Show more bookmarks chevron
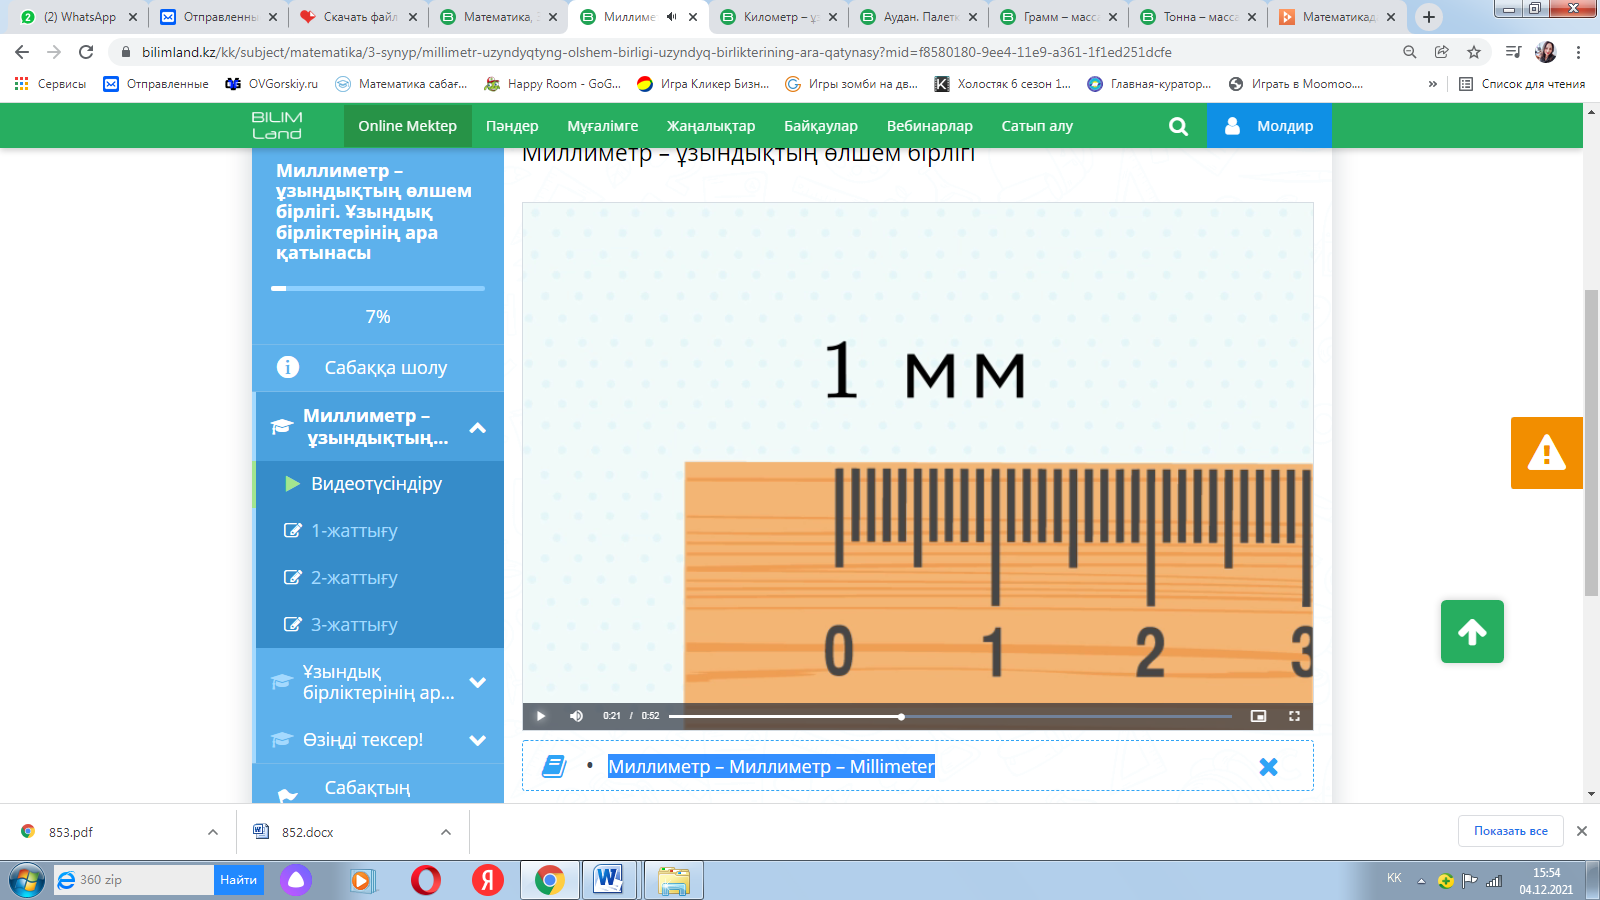 click(1433, 84)
